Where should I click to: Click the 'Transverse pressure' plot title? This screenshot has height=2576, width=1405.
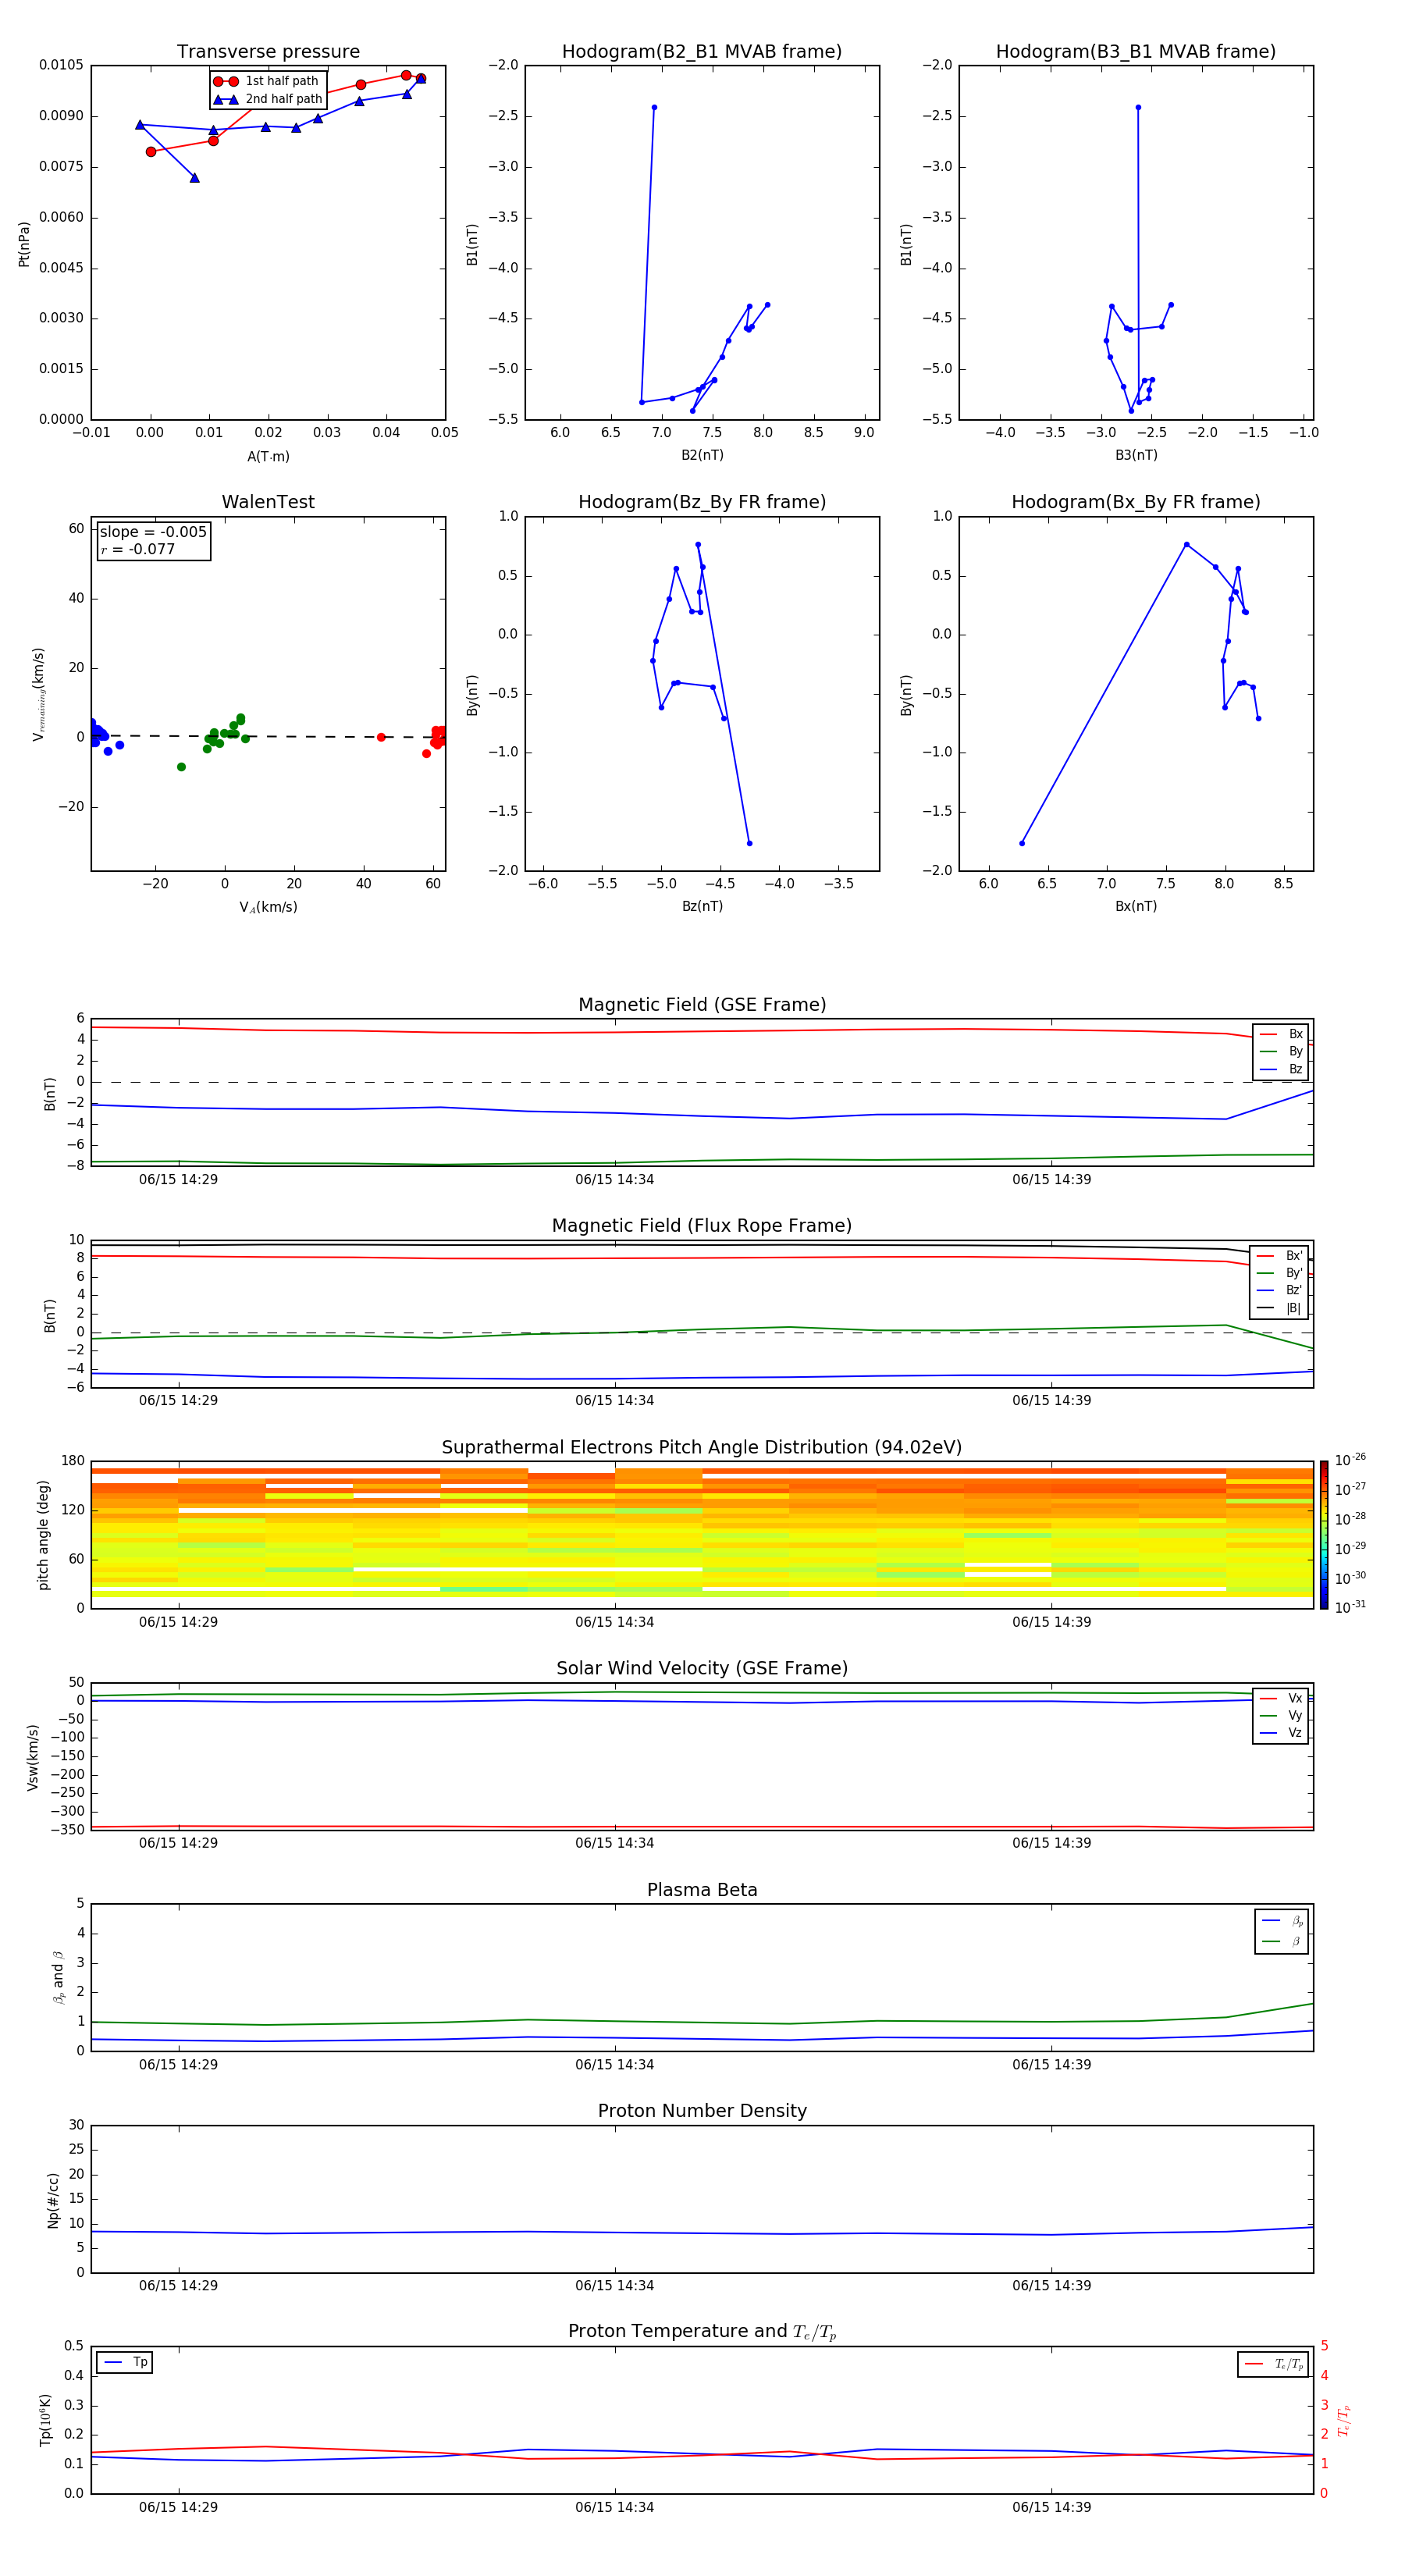coord(268,51)
